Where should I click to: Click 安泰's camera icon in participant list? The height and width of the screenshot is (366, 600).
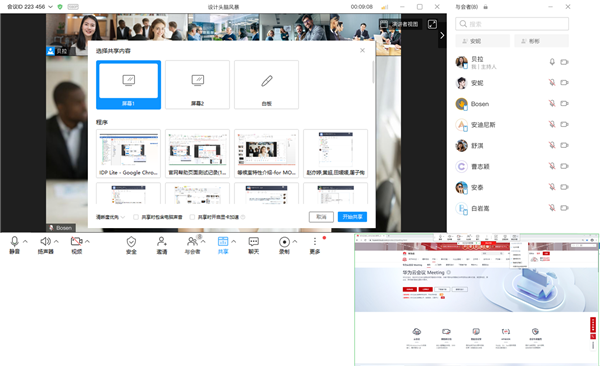coord(564,187)
